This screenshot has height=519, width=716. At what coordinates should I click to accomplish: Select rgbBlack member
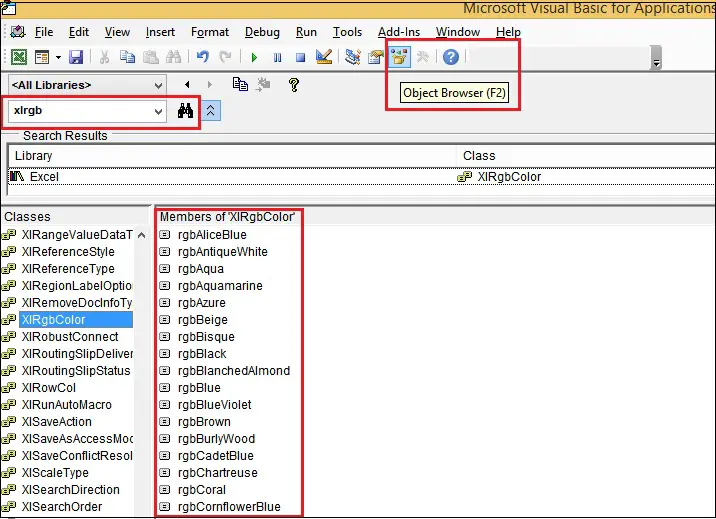[202, 354]
